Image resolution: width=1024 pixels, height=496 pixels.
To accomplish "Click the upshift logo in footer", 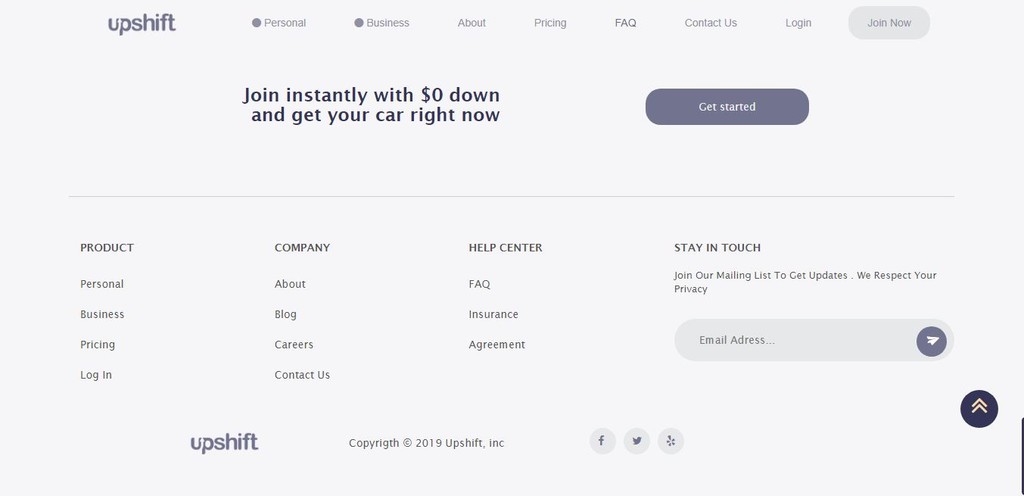I will tap(224, 443).
